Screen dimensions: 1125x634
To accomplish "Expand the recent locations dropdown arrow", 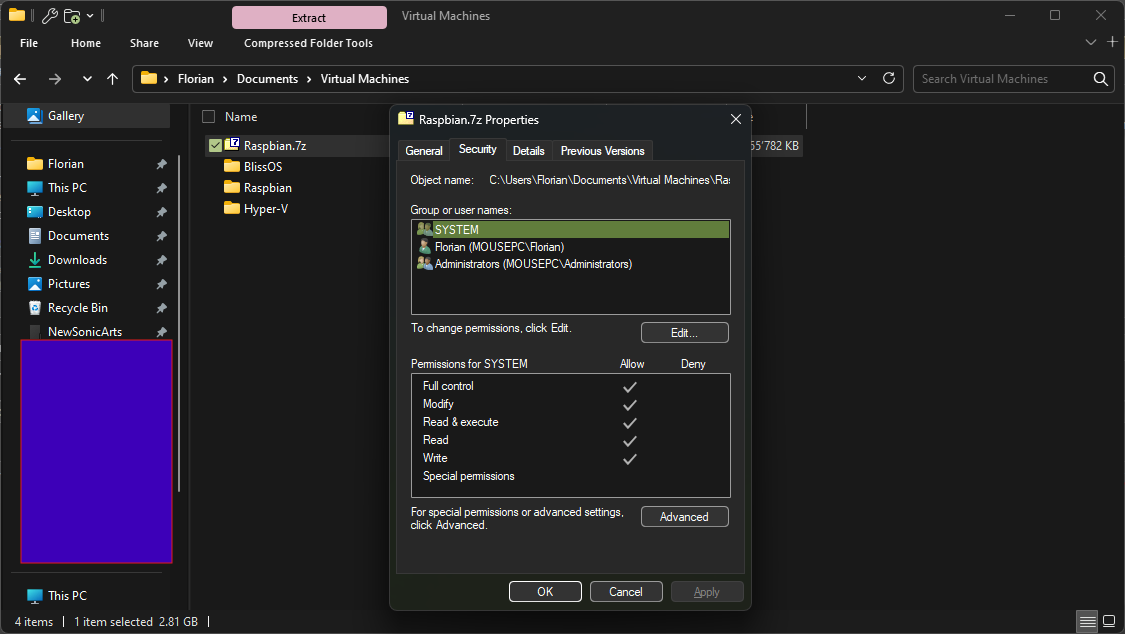I will coord(87,79).
